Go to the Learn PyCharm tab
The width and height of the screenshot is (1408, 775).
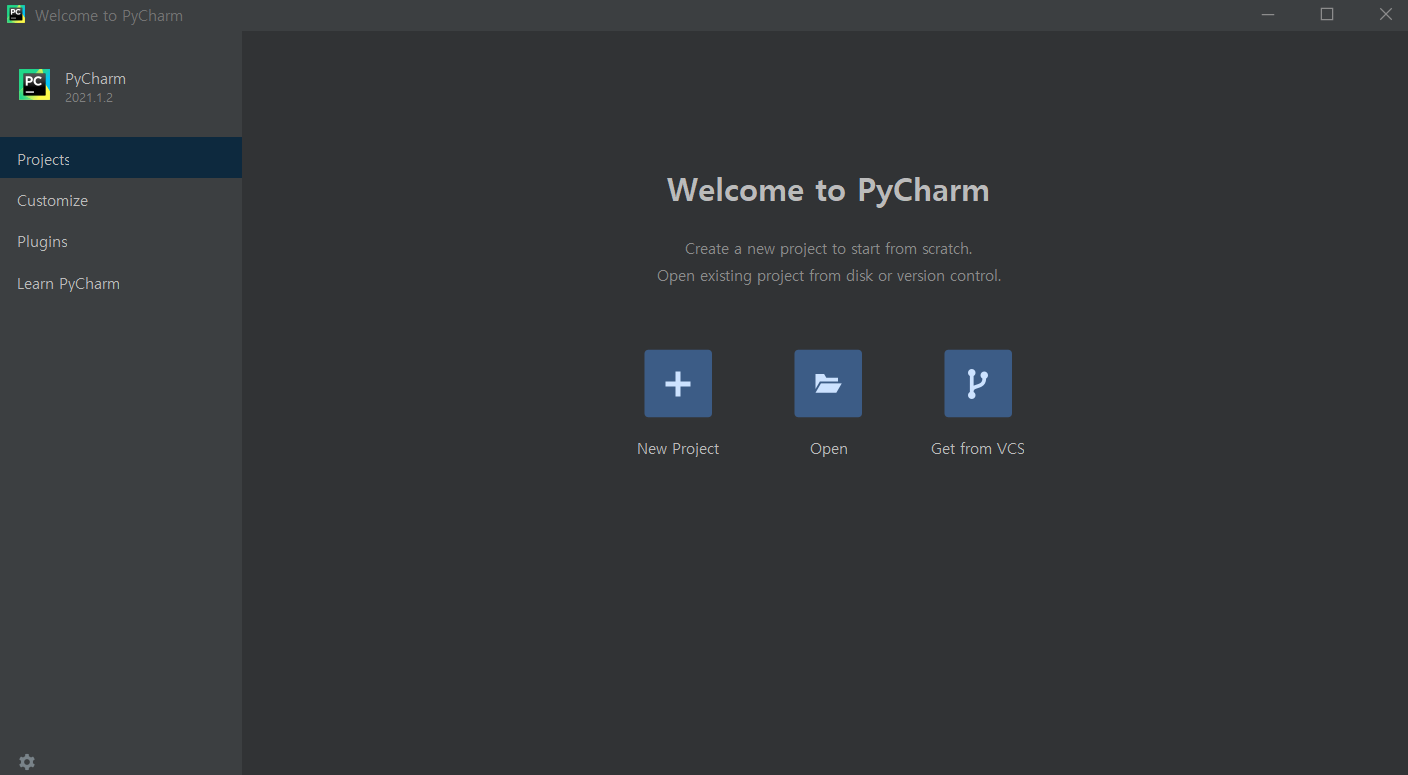click(x=121, y=283)
